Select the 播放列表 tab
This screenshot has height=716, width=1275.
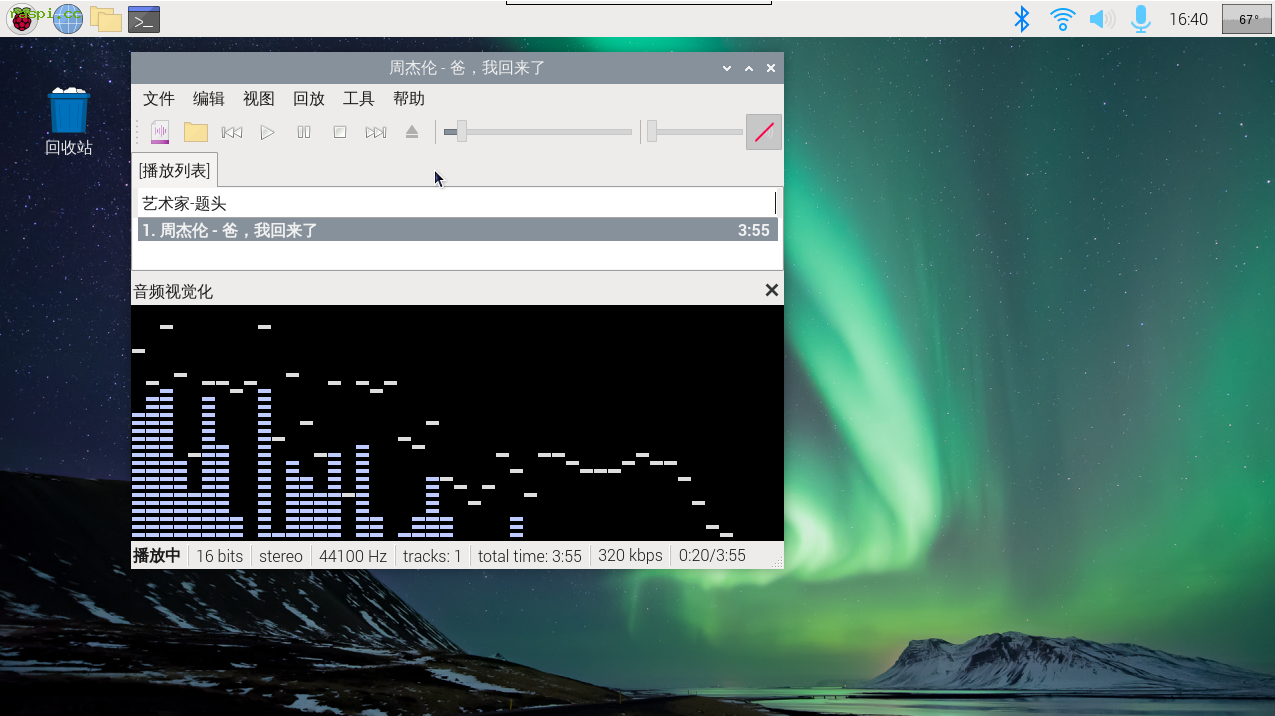(x=175, y=171)
